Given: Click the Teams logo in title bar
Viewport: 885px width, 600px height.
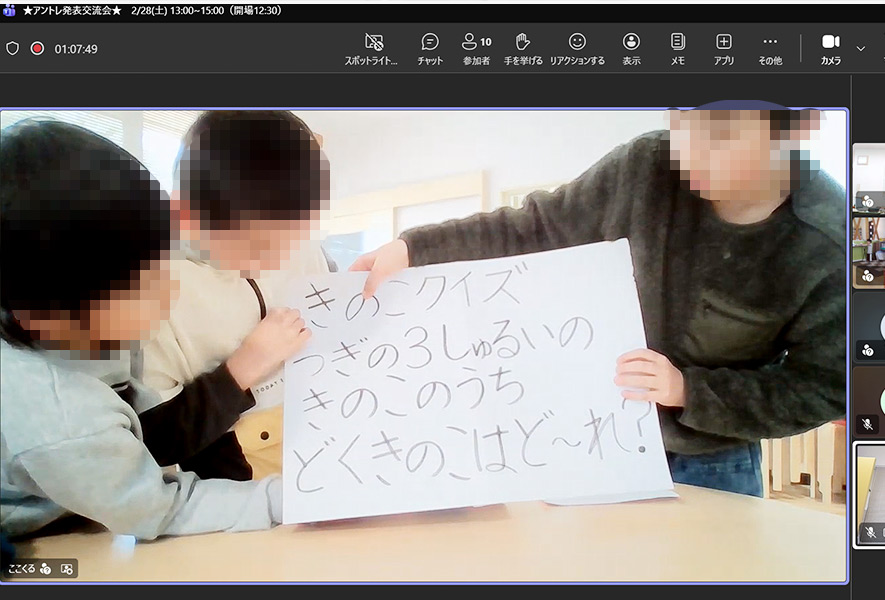Looking at the screenshot, I should 9,10.
